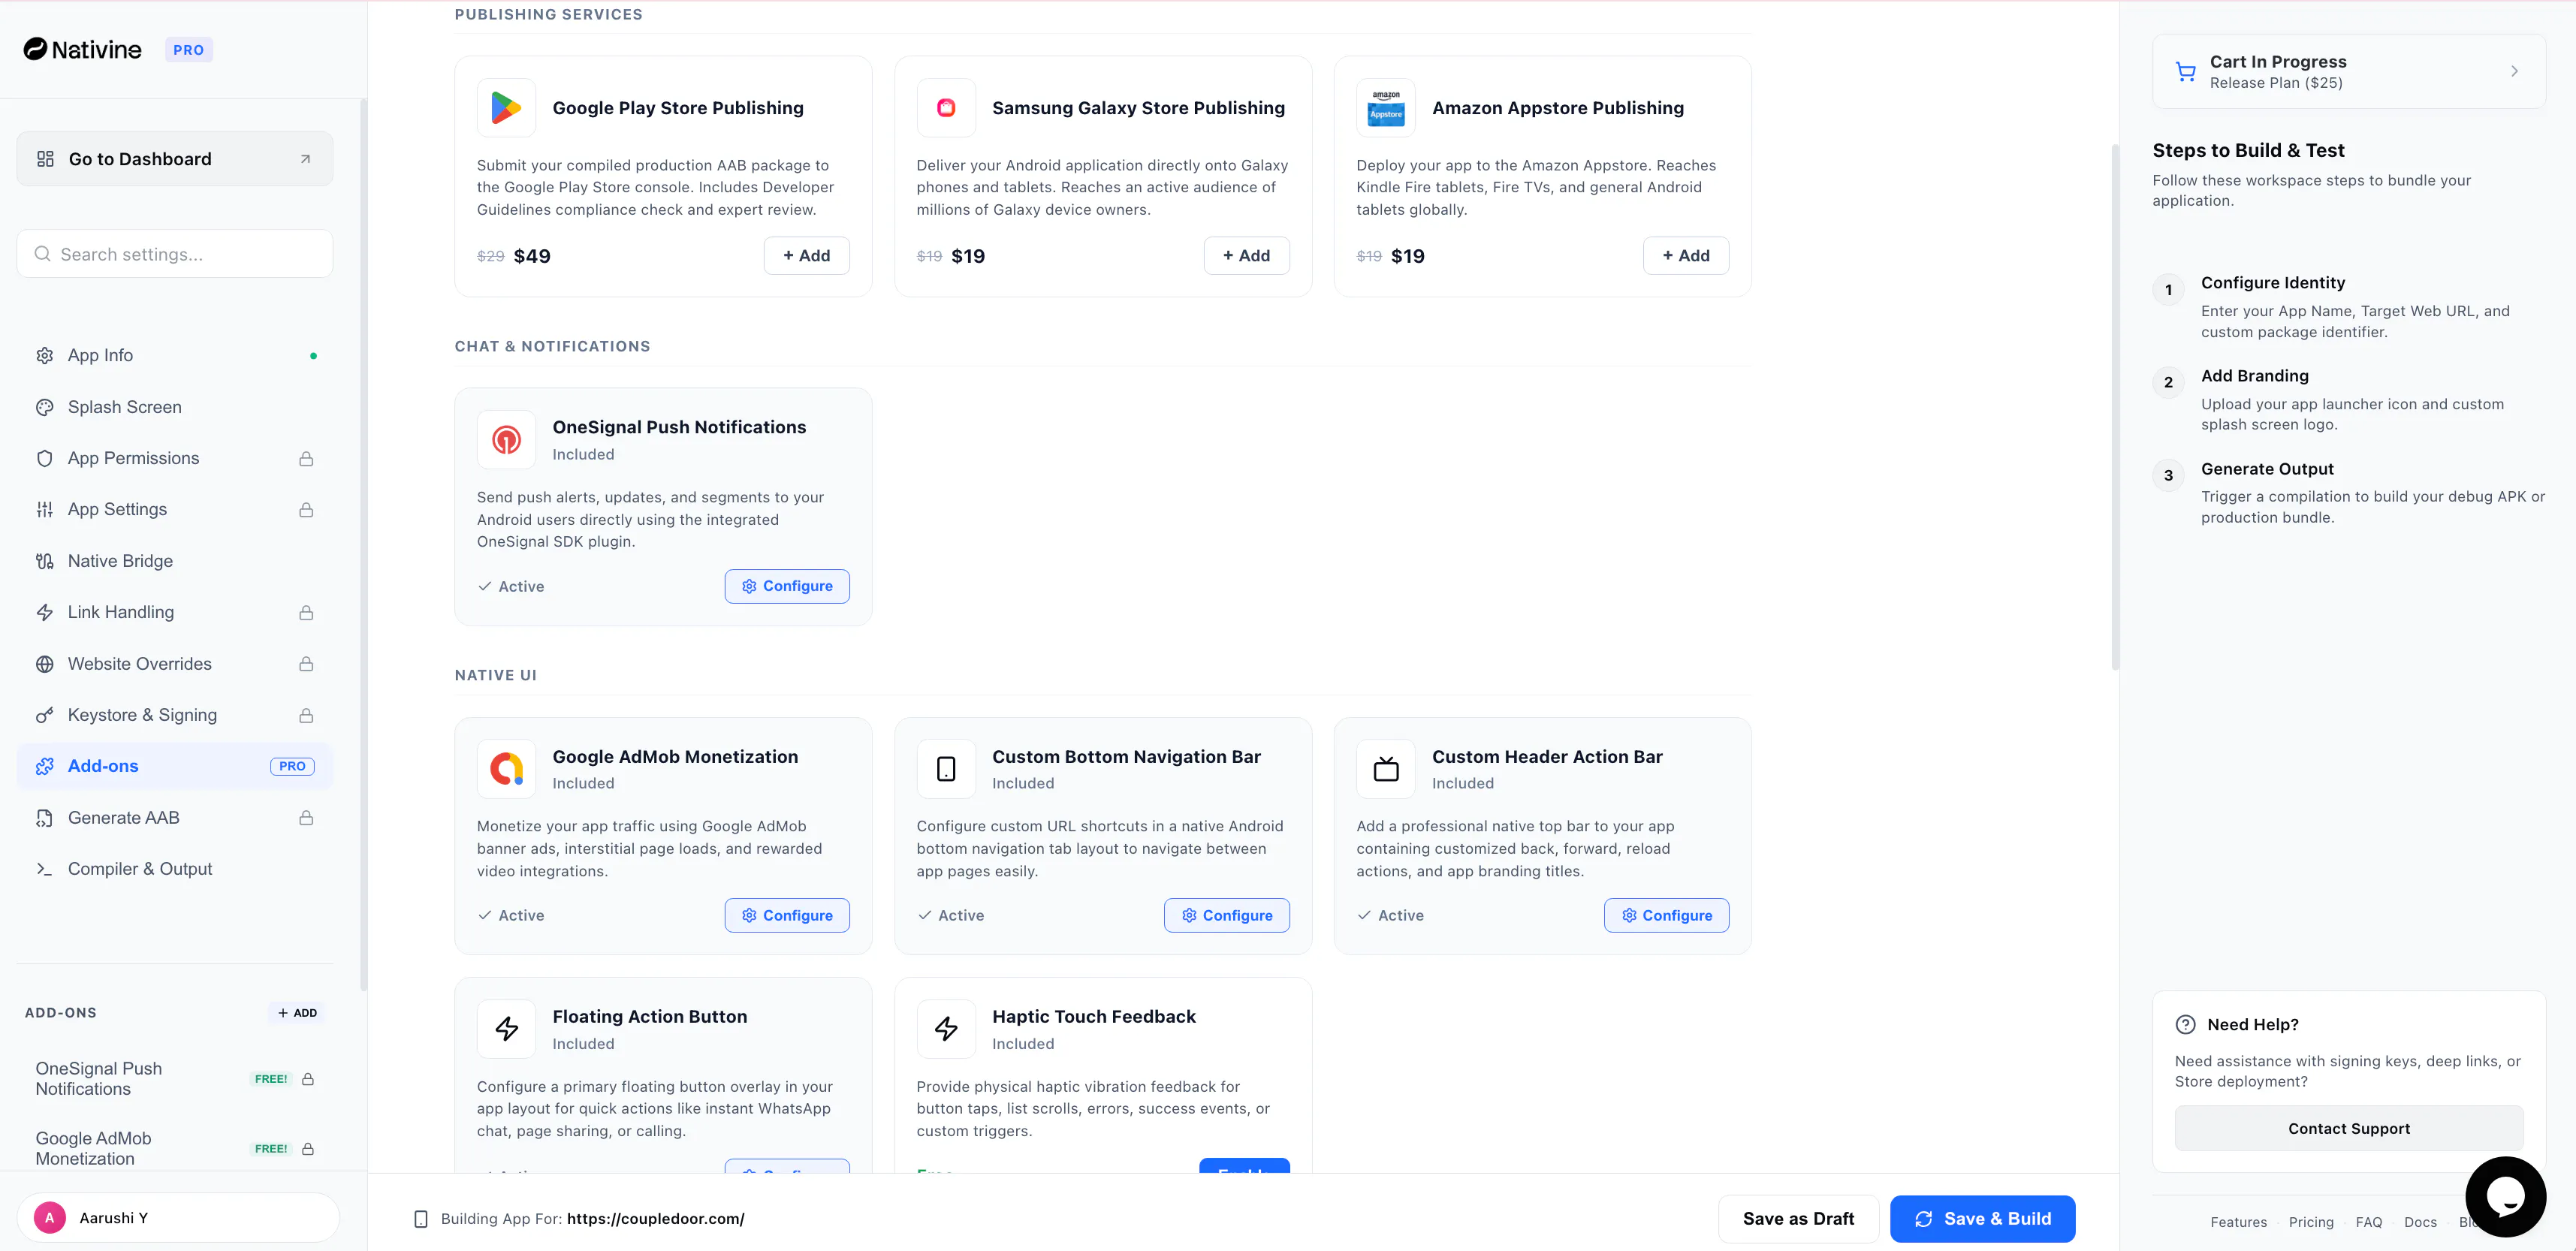Configure OneSignal Push Notifications
The width and height of the screenshot is (2576, 1251).
[787, 586]
